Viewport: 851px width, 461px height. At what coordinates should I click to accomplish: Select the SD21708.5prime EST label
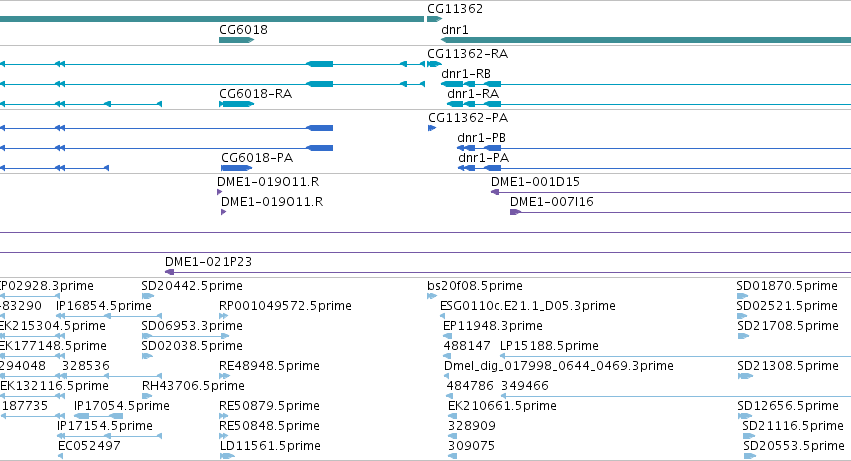point(788,326)
